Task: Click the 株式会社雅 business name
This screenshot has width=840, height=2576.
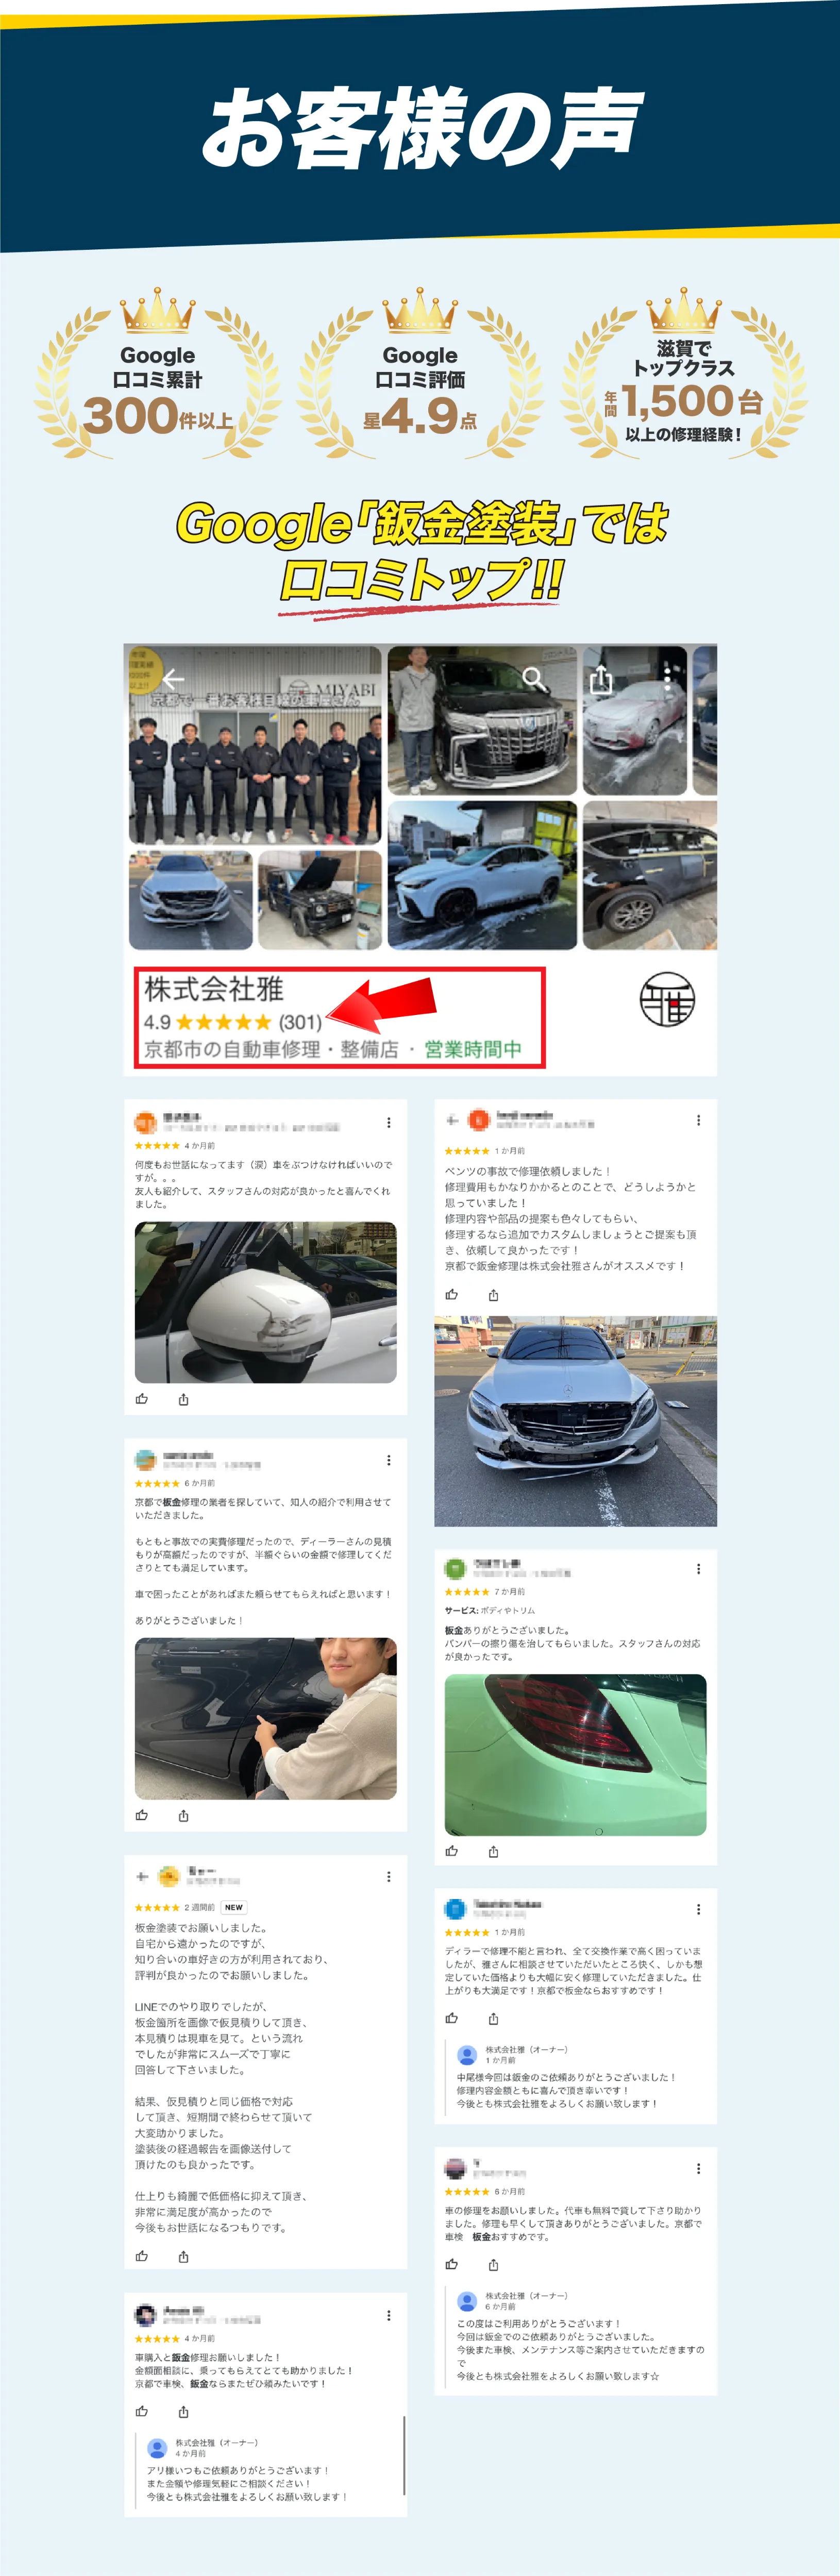Action: [x=214, y=989]
